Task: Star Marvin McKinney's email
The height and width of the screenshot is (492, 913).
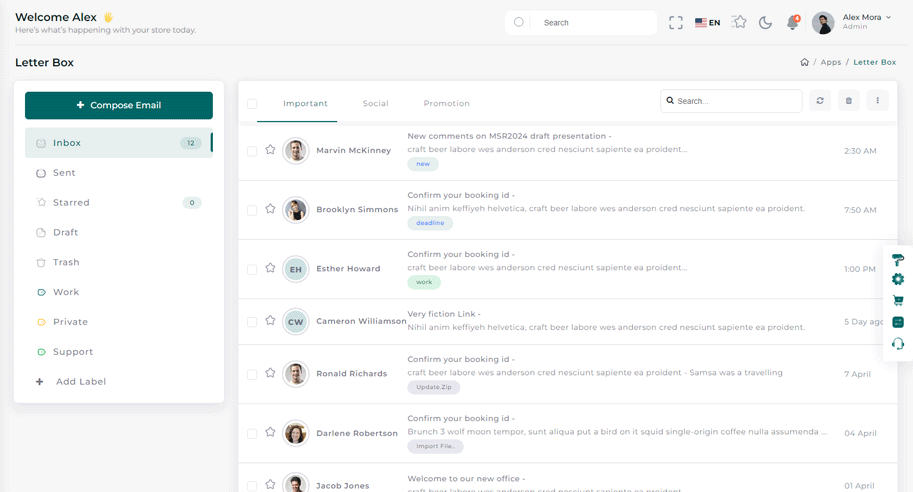Action: (x=270, y=150)
